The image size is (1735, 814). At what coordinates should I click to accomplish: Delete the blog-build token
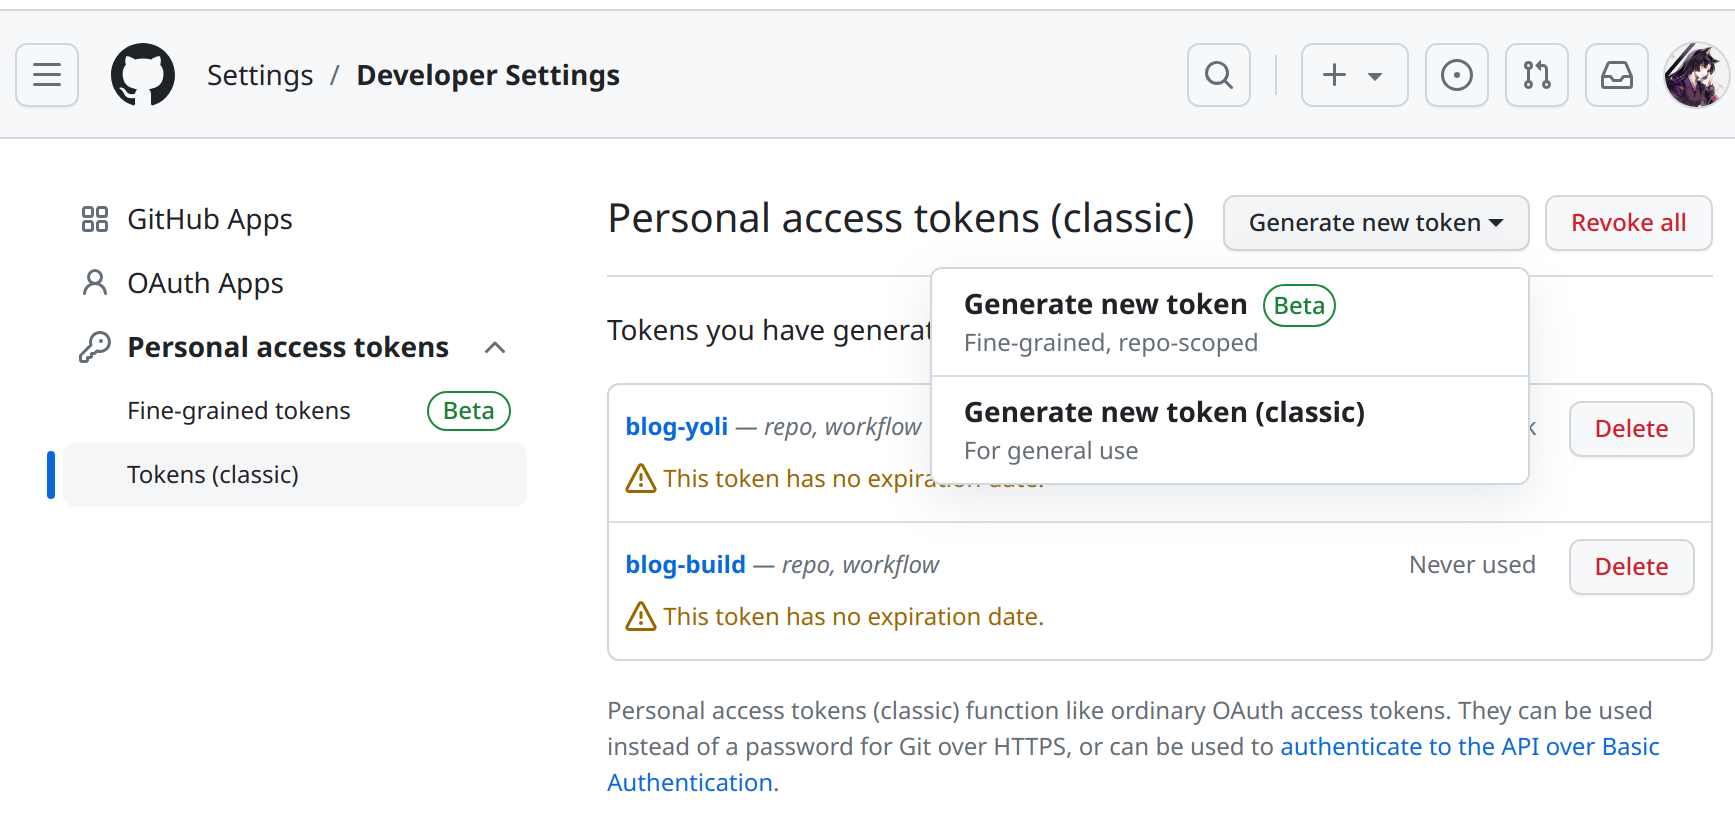click(1631, 567)
